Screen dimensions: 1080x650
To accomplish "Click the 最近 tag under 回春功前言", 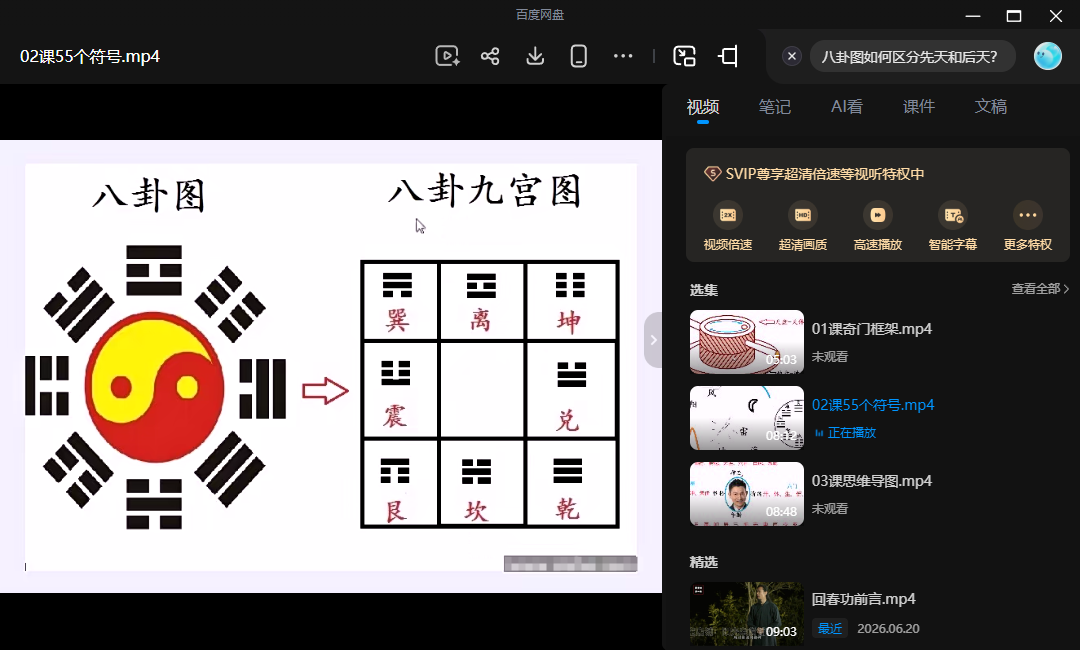I will click(830, 629).
